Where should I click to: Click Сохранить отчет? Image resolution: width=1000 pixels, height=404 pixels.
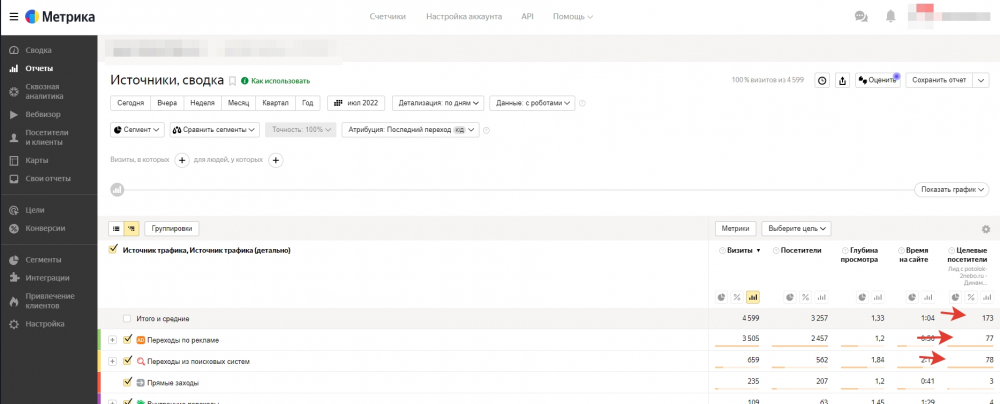click(939, 80)
